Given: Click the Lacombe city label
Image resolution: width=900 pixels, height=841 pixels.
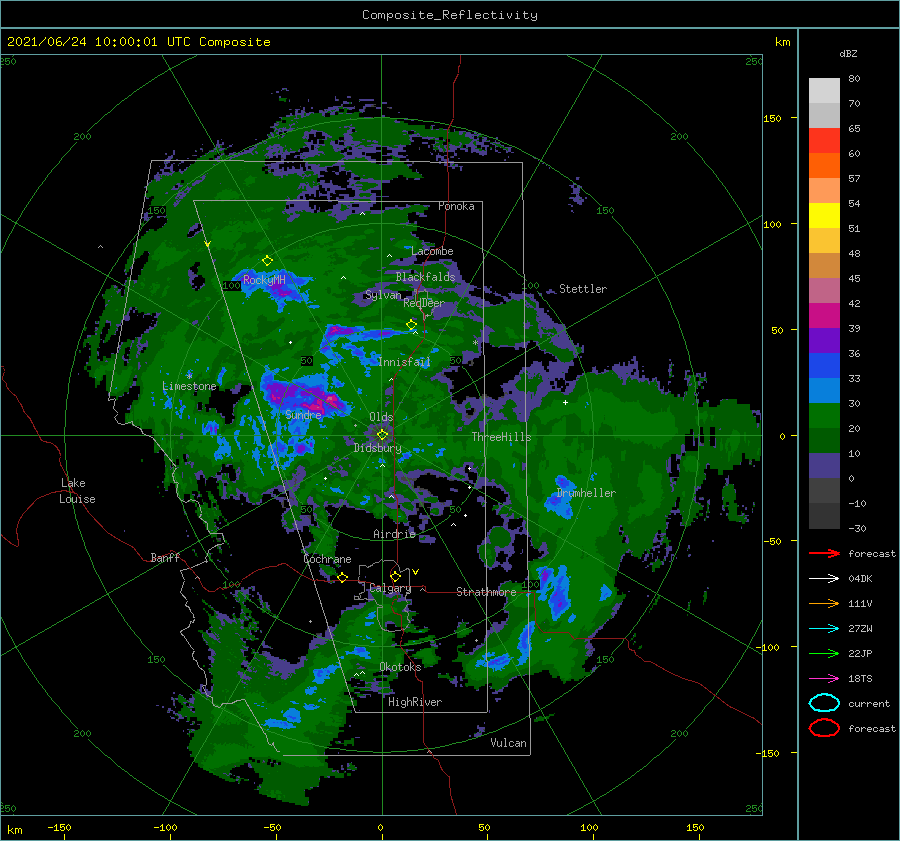Looking at the screenshot, I should (432, 251).
